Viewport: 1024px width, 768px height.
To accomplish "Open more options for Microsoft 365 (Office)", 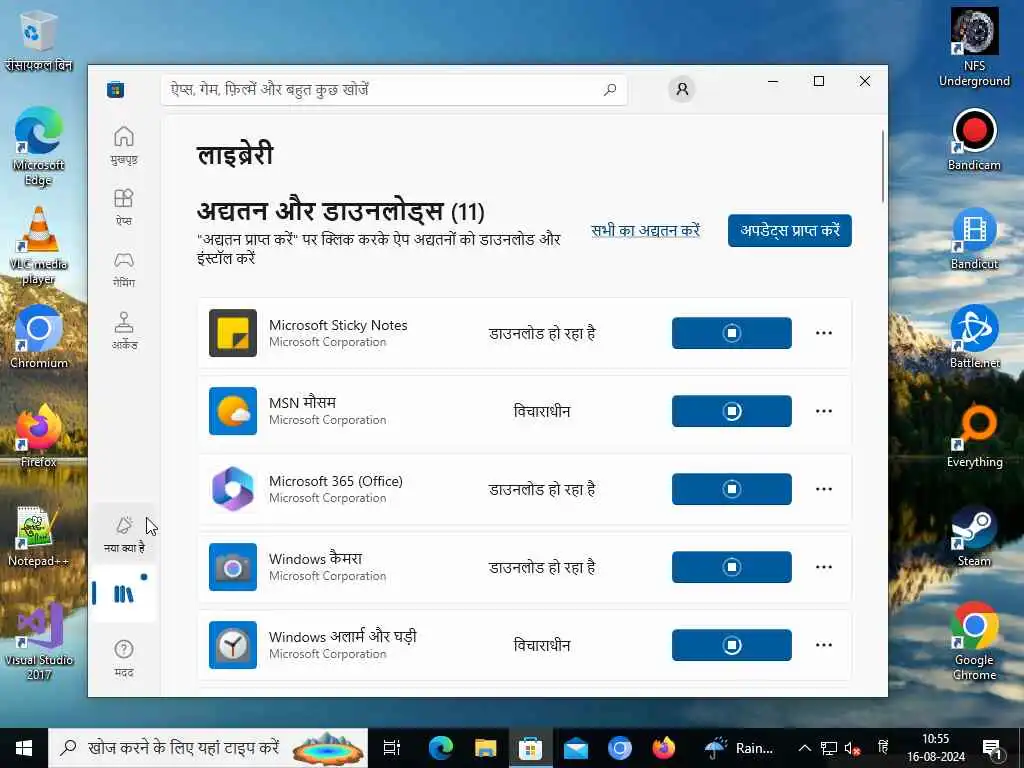I will click(824, 489).
